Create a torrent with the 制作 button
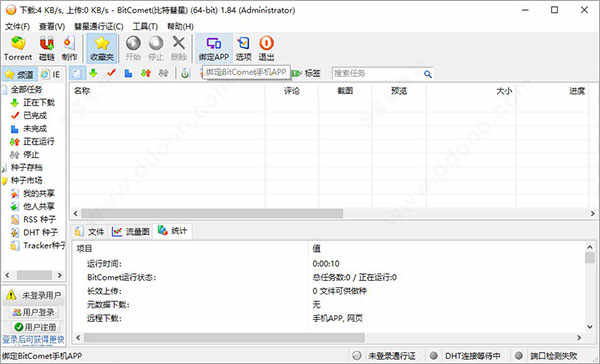This screenshot has width=600, height=364. (x=69, y=48)
